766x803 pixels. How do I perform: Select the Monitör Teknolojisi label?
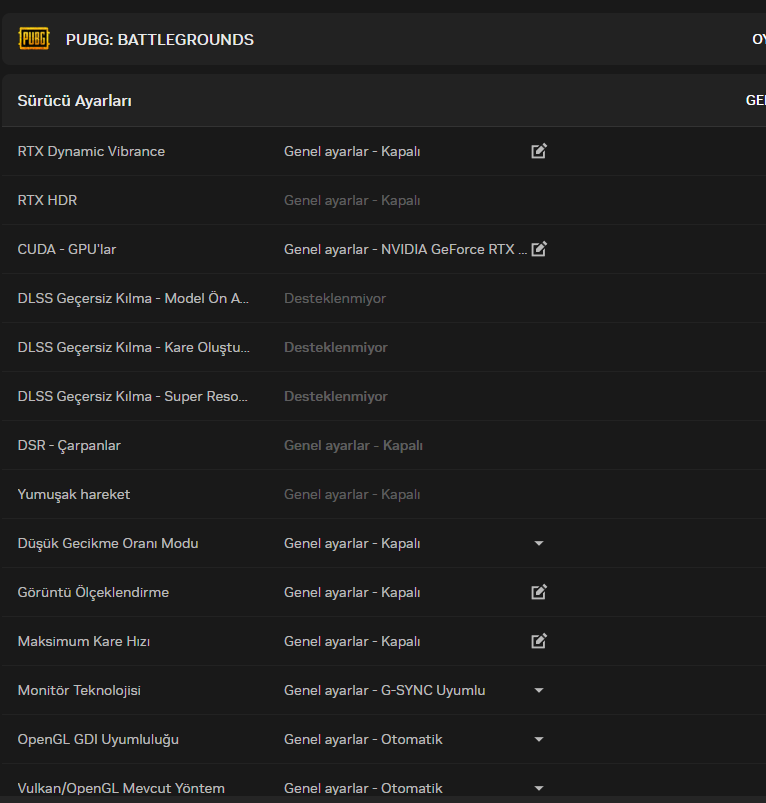pos(79,690)
